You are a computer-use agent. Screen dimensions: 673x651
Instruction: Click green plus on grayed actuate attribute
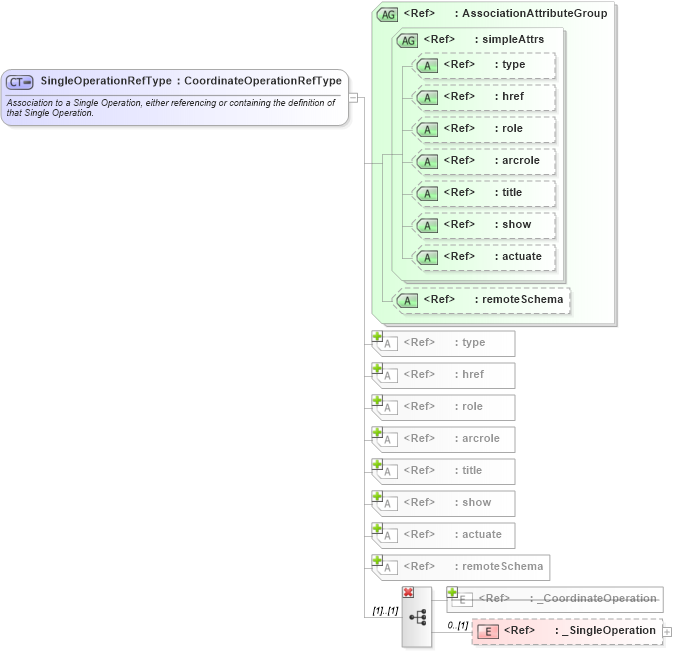tap(377, 528)
